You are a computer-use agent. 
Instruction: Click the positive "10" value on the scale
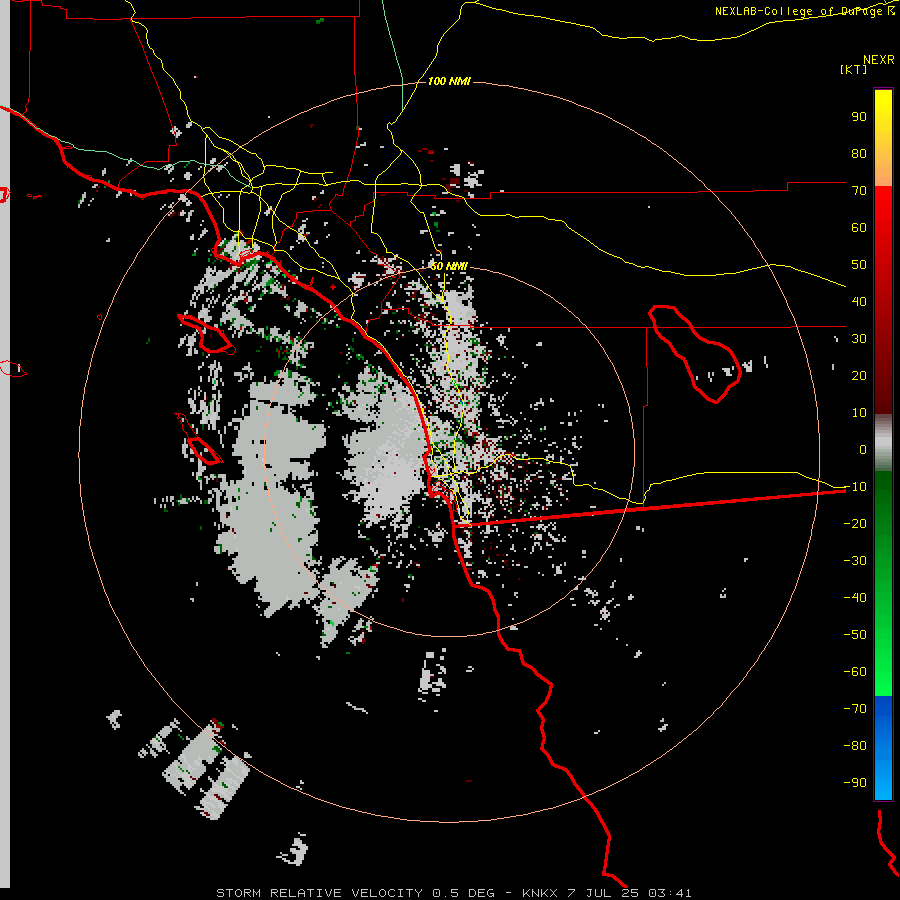coord(859,413)
